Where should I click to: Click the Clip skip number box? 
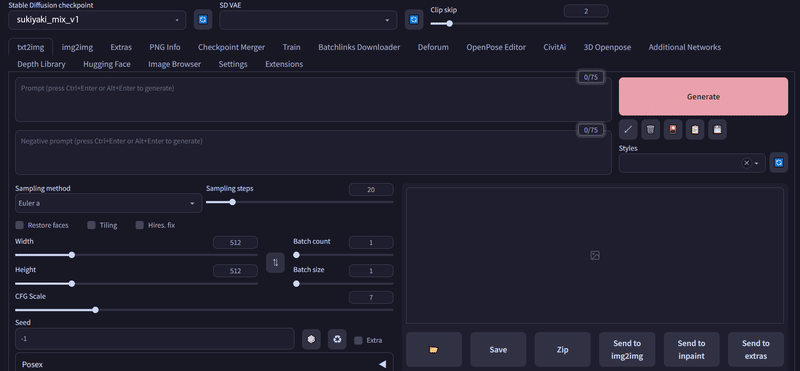pyautogui.click(x=586, y=11)
